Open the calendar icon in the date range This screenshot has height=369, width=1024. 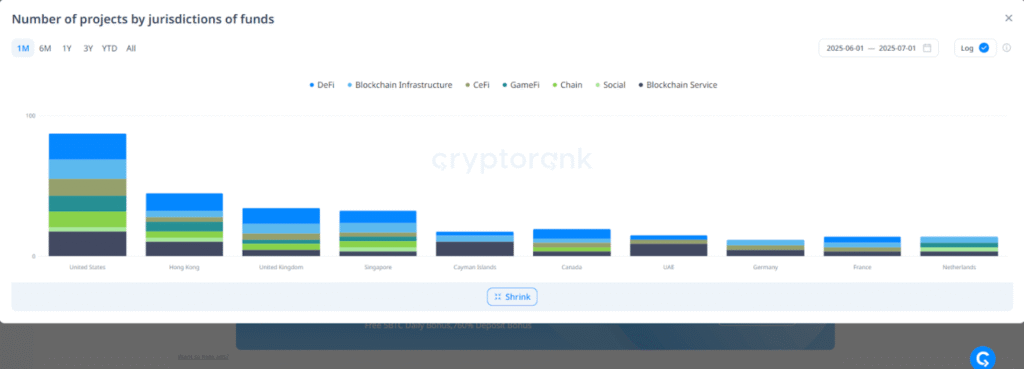coord(927,48)
